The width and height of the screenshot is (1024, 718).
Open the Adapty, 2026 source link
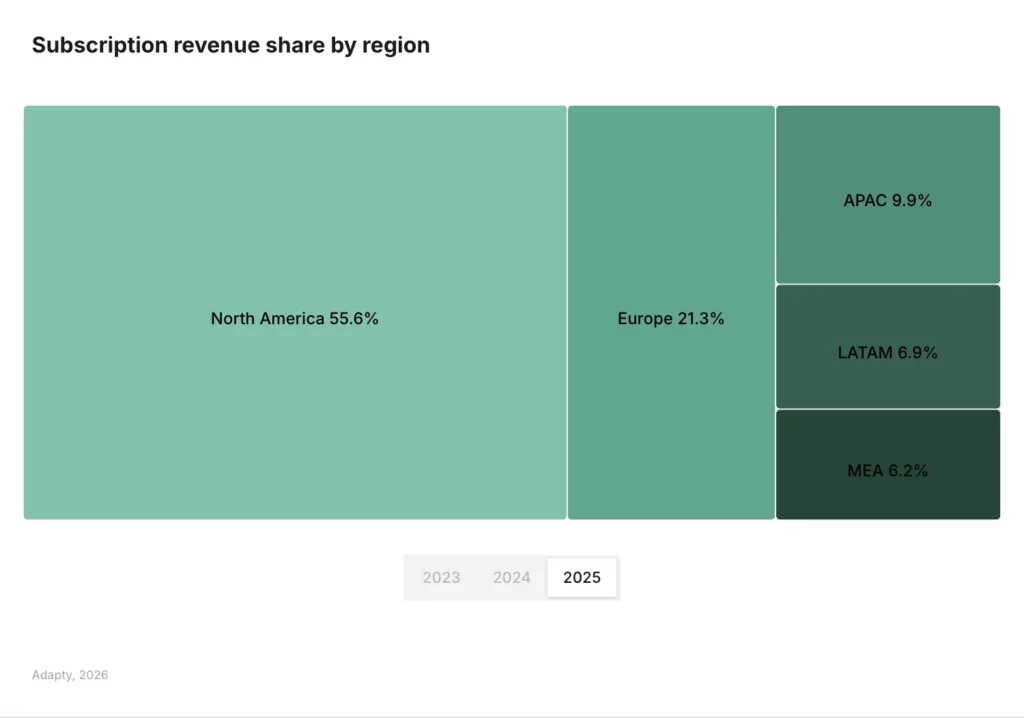[x=70, y=675]
